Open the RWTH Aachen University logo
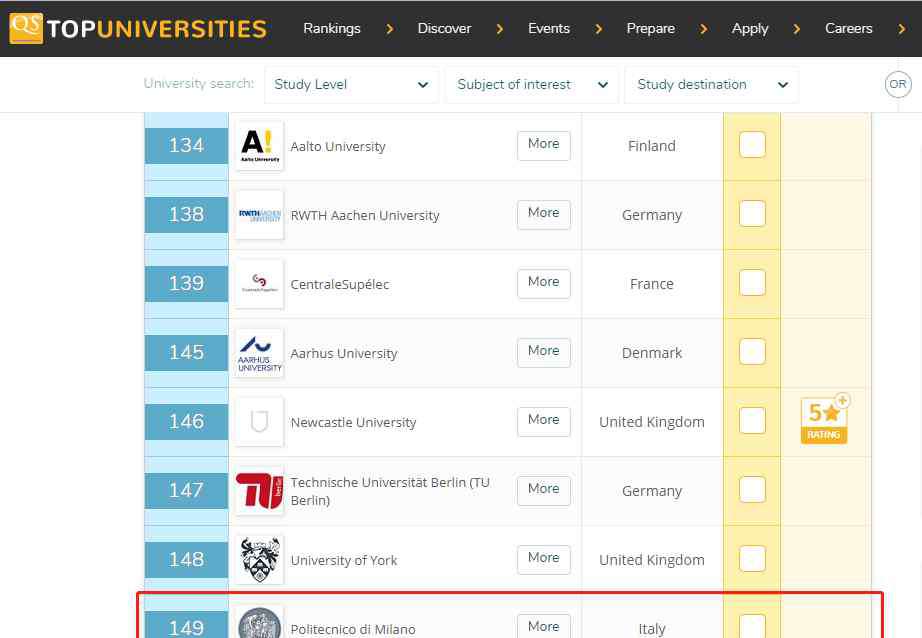Viewport: 922px width, 638px height. click(259, 215)
